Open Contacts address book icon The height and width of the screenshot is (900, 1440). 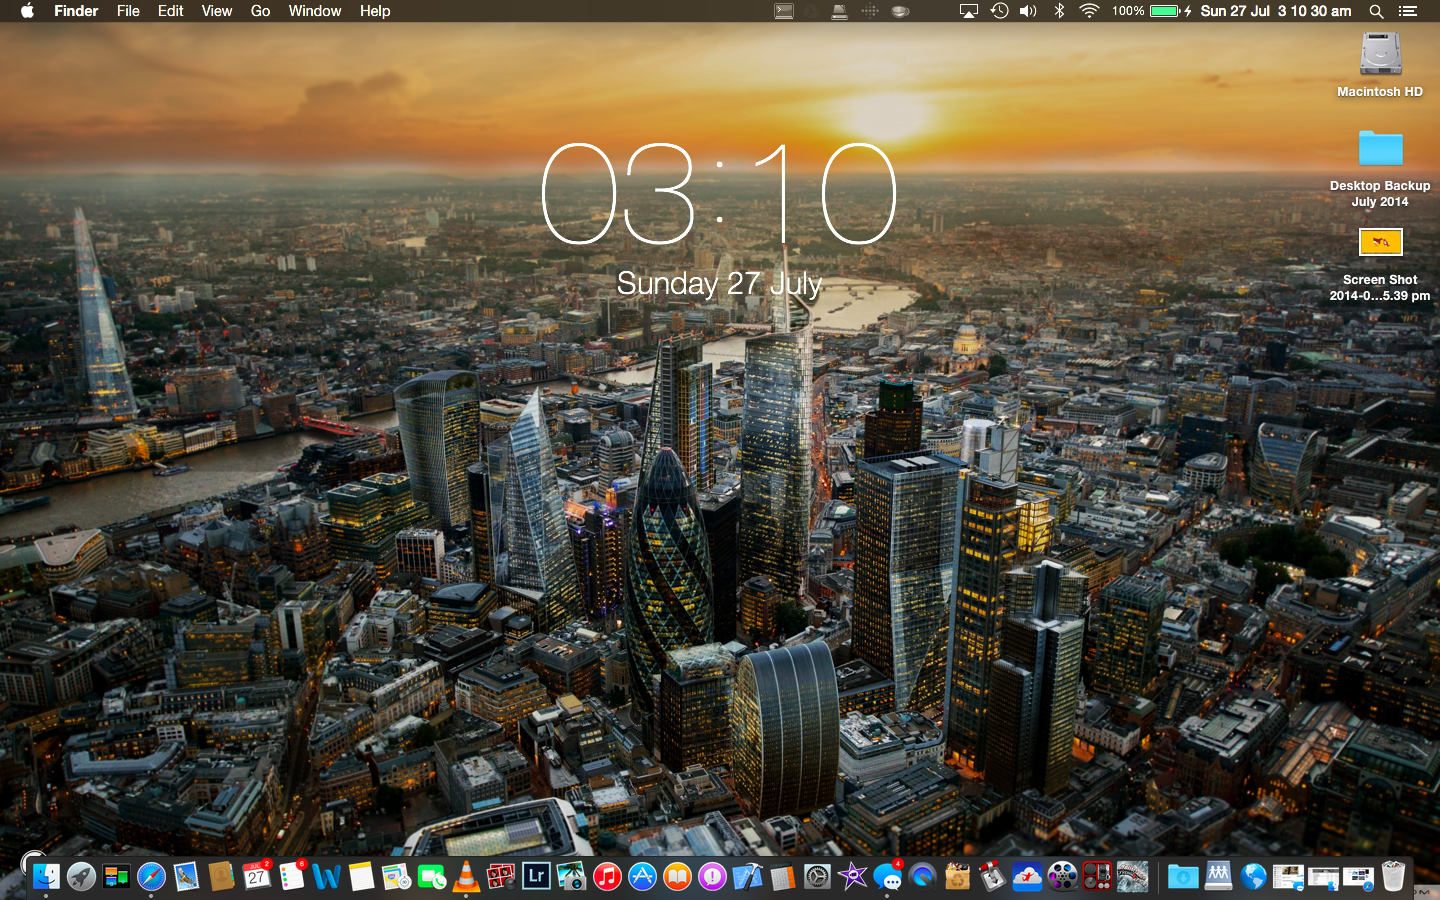221,877
